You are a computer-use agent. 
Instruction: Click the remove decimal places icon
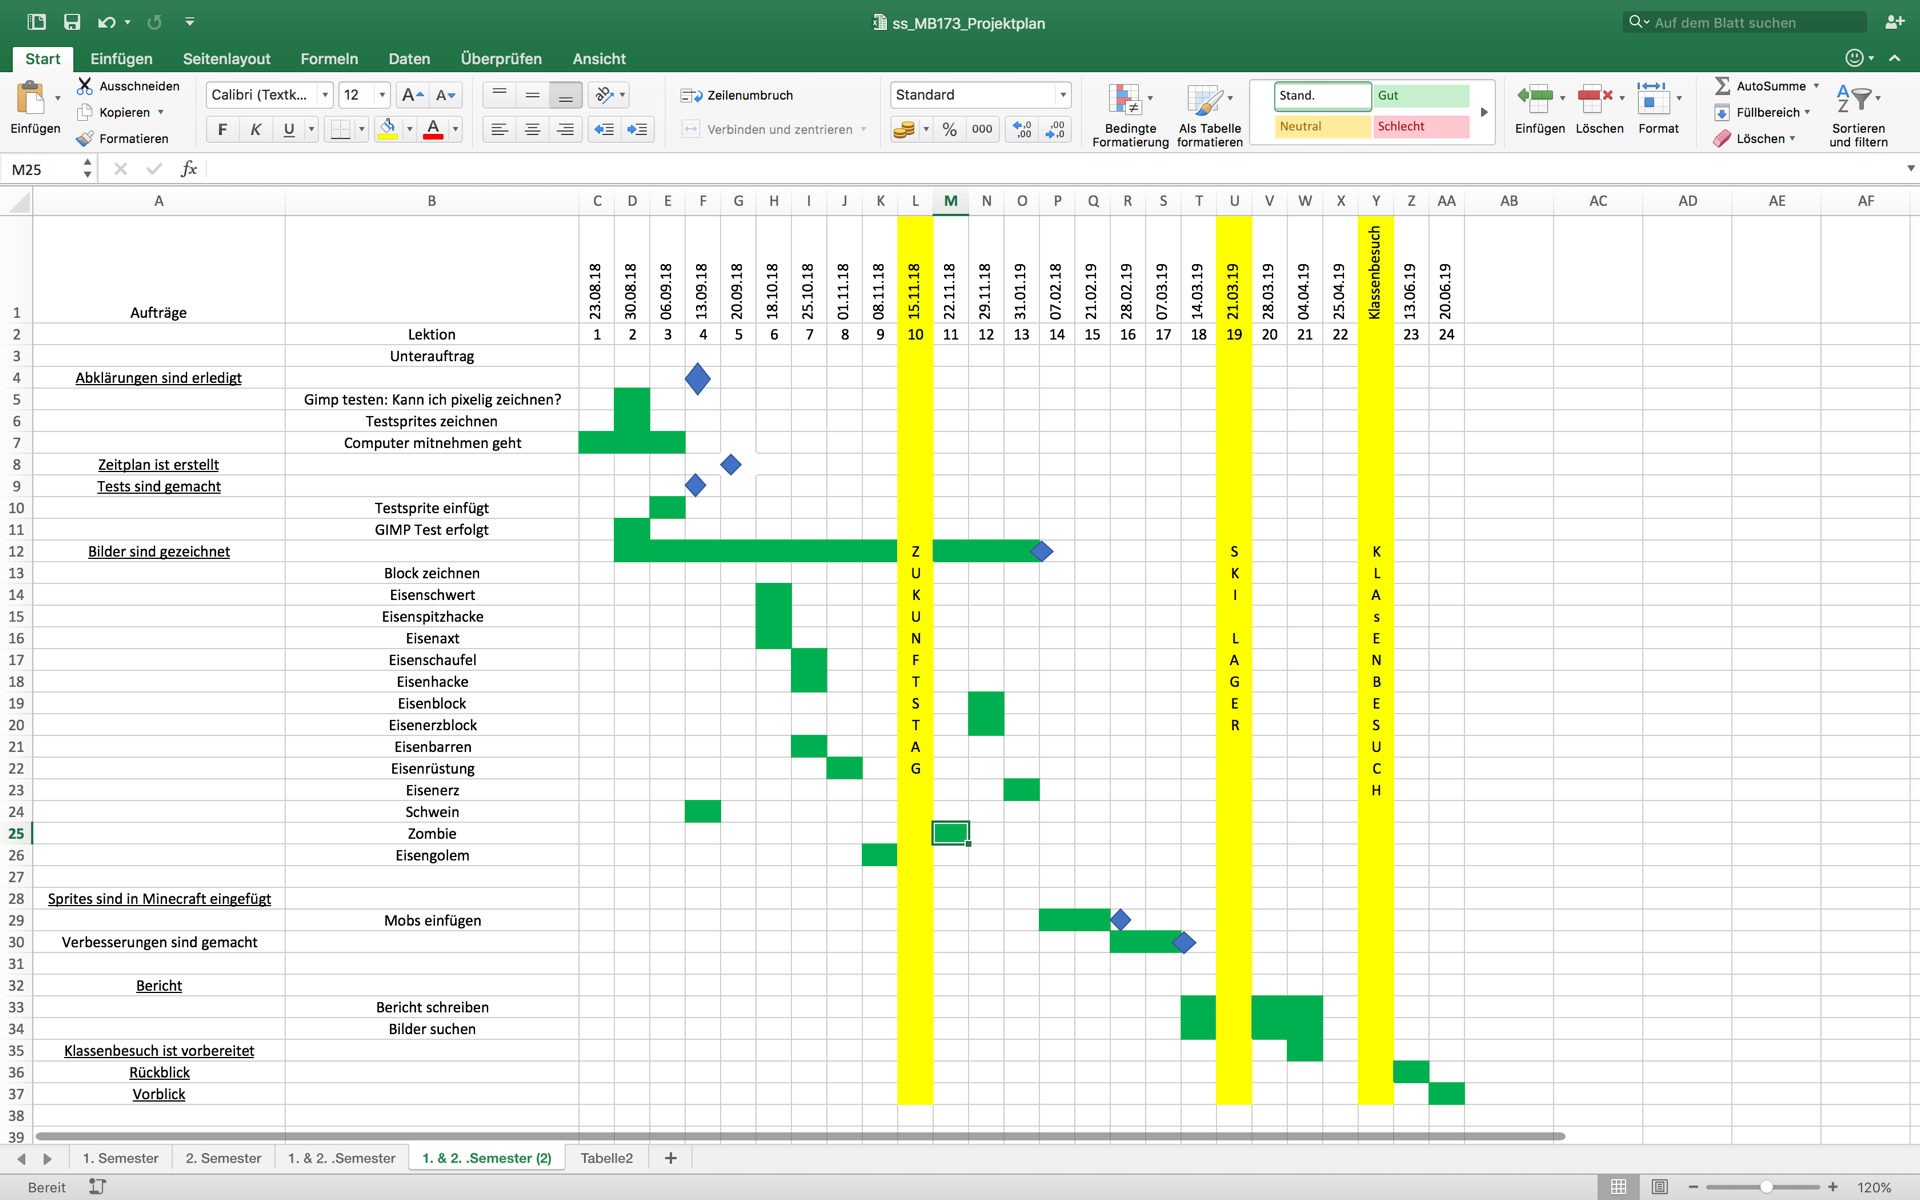click(x=1056, y=129)
